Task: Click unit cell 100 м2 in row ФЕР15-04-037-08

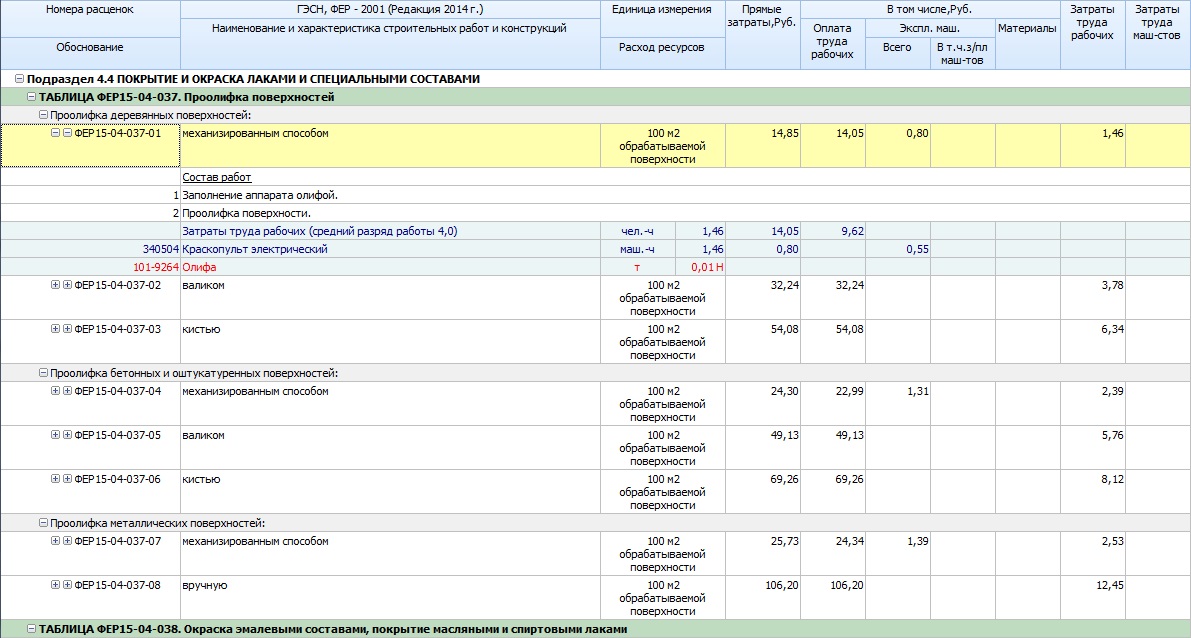Action: coord(662,597)
